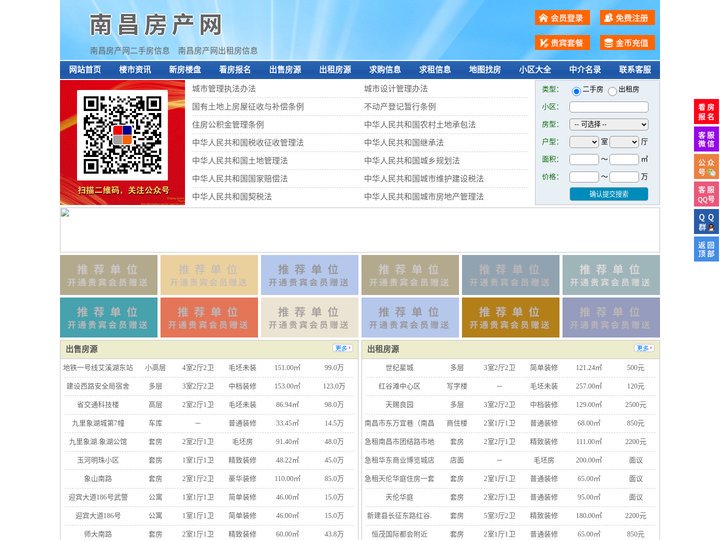Open 不动产登记暂行条例 link
Image resolution: width=720 pixels, height=540 pixels.
400,107
